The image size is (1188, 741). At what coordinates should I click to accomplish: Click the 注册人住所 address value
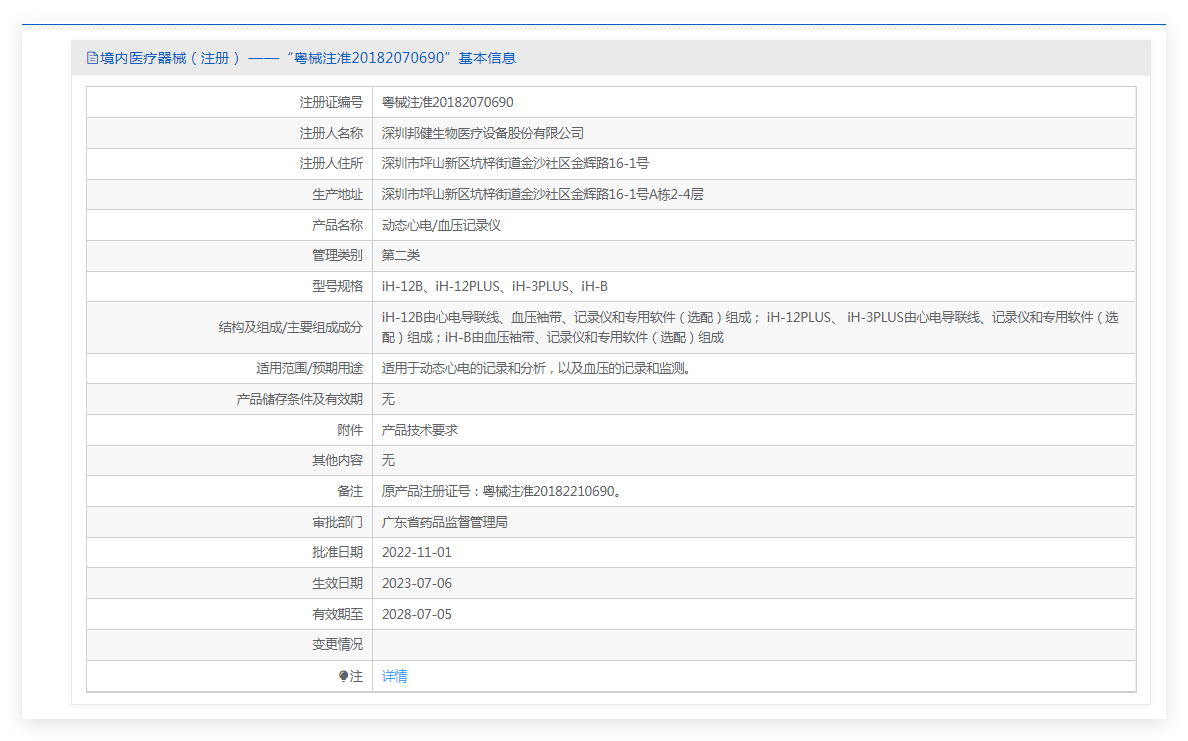tap(515, 164)
